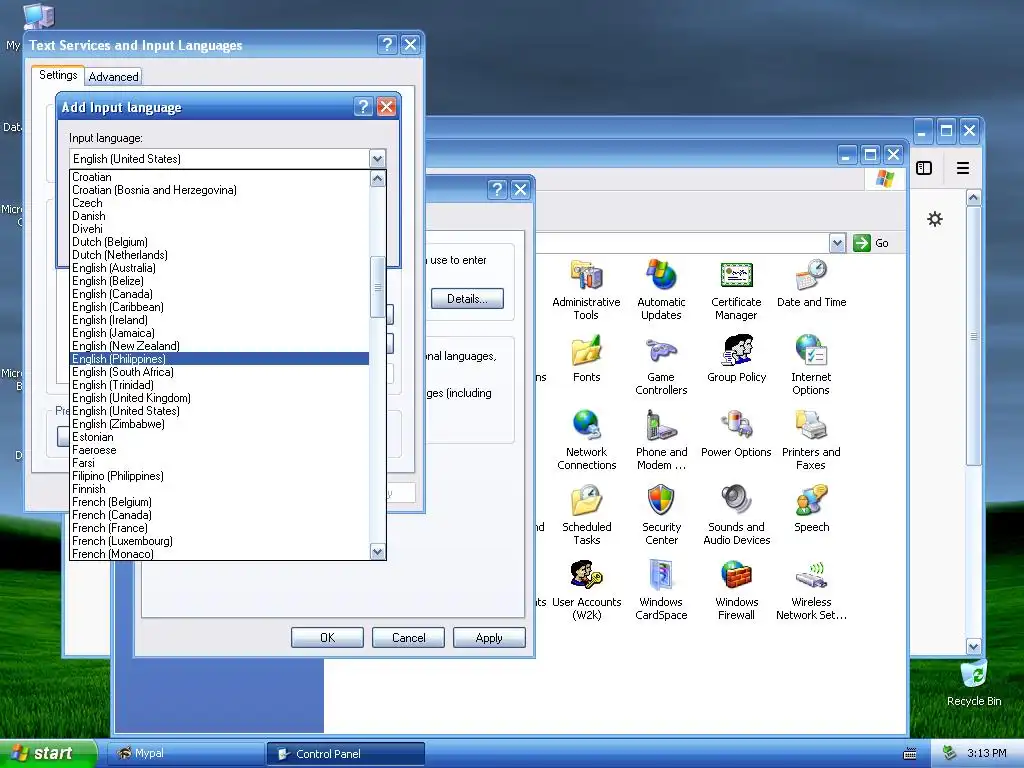Image resolution: width=1024 pixels, height=768 pixels.
Task: Open Network Connections icon
Action: 586,441
